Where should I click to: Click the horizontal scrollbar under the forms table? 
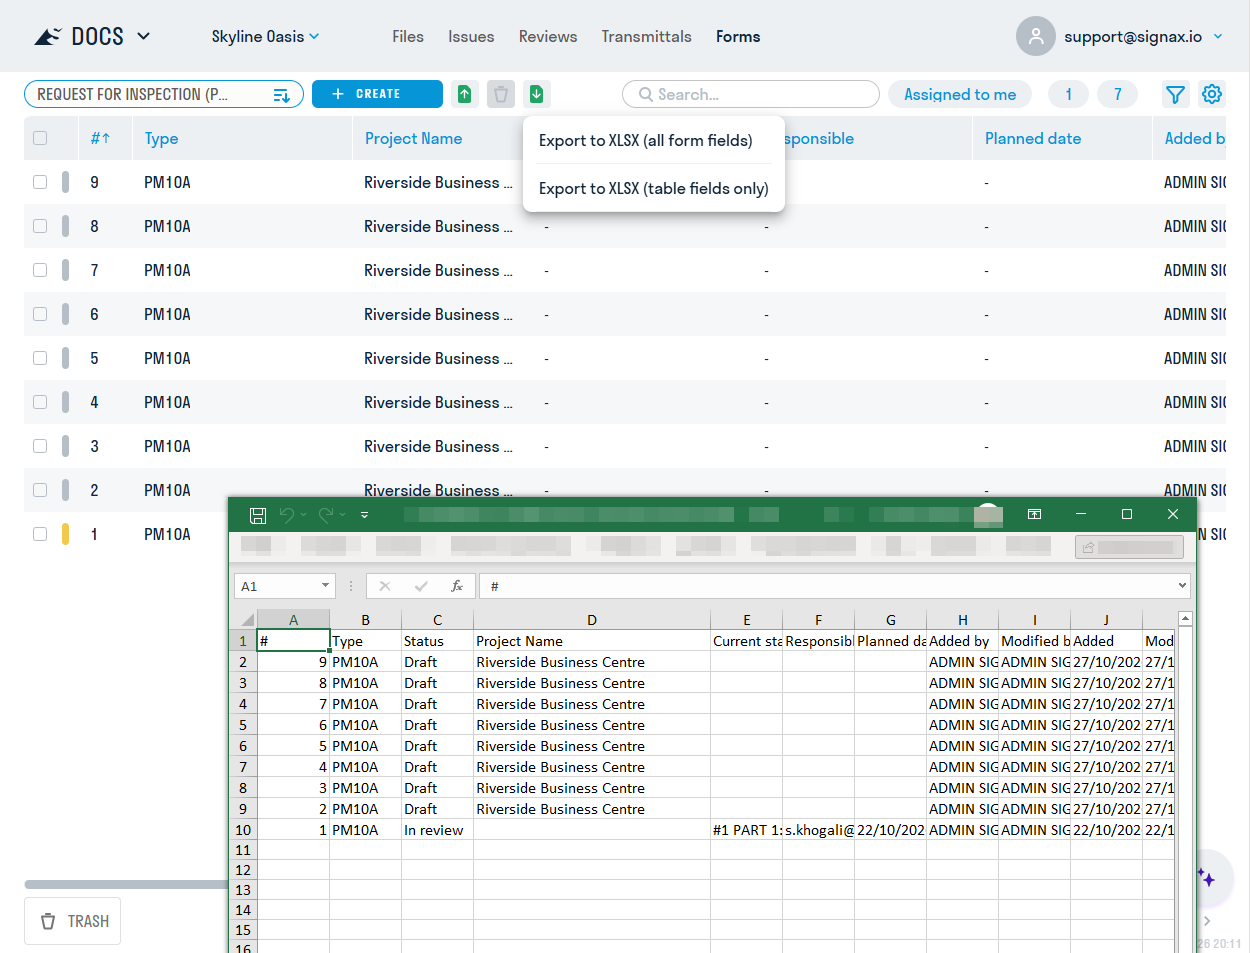127,884
